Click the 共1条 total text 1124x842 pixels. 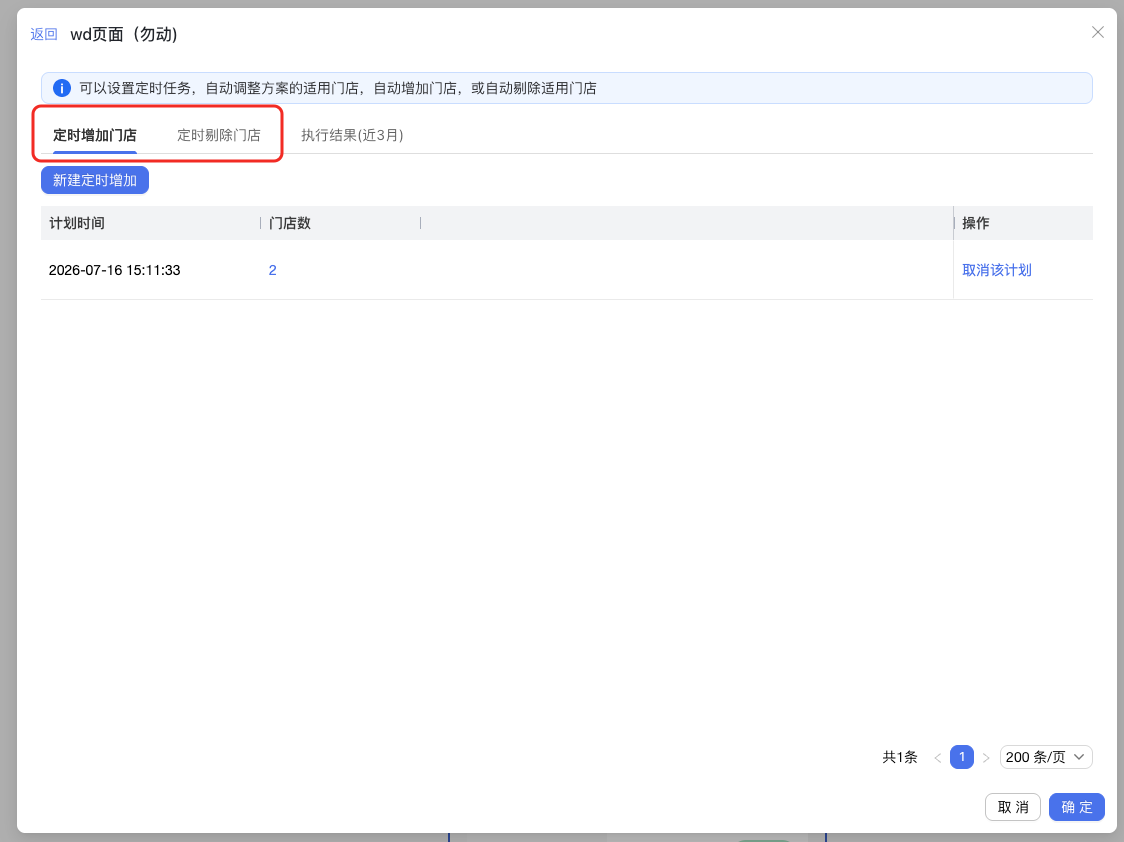tap(900, 757)
